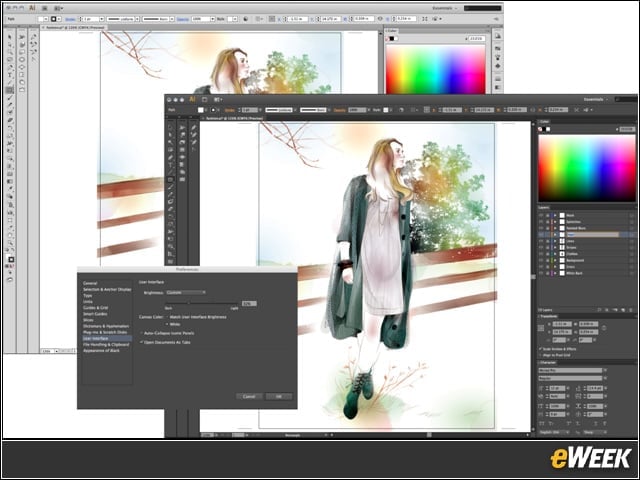Image resolution: width=640 pixels, height=480 pixels.
Task: Click the document tab in the dark window
Action: pos(234,118)
